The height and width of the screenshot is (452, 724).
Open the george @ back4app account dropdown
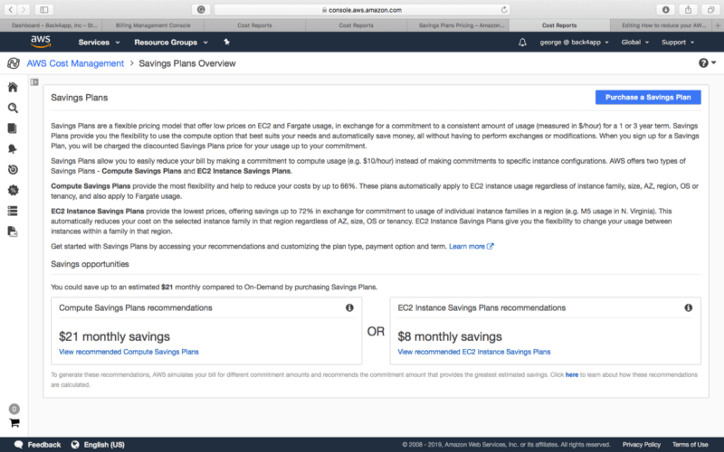574,42
